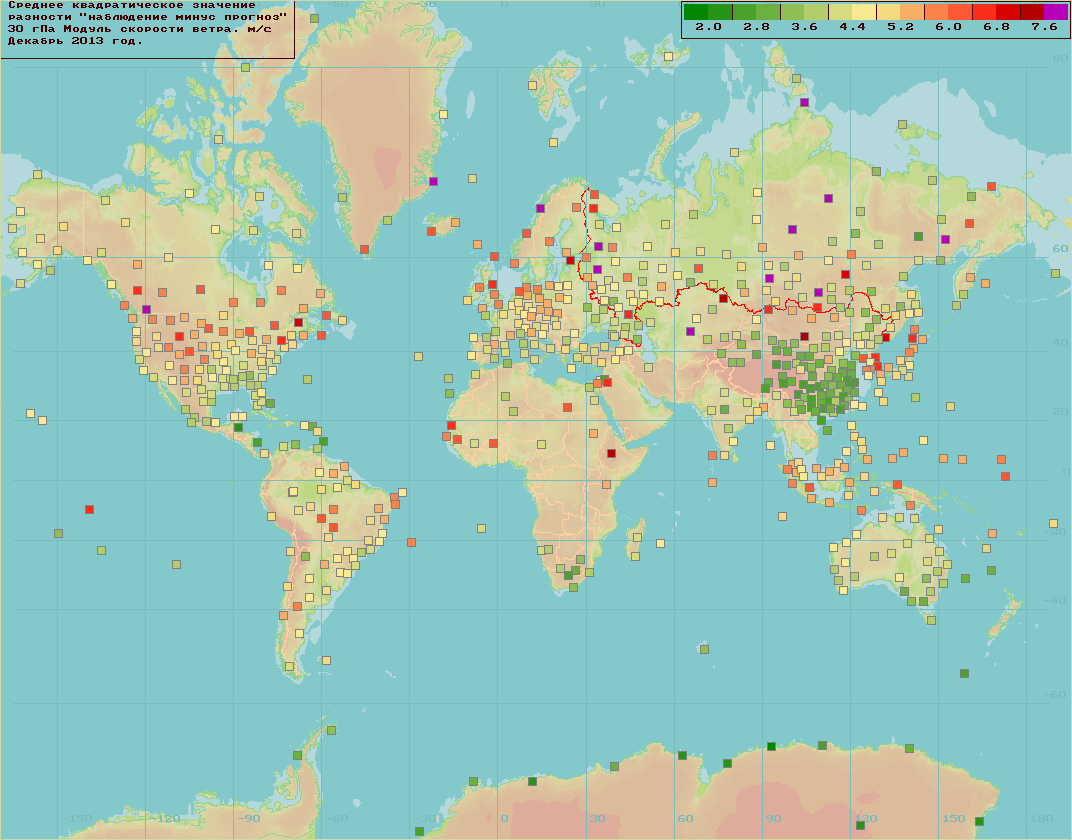Viewport: 1072px width, 840px height.
Task: Click the legend value "2.8"
Action: point(756,27)
